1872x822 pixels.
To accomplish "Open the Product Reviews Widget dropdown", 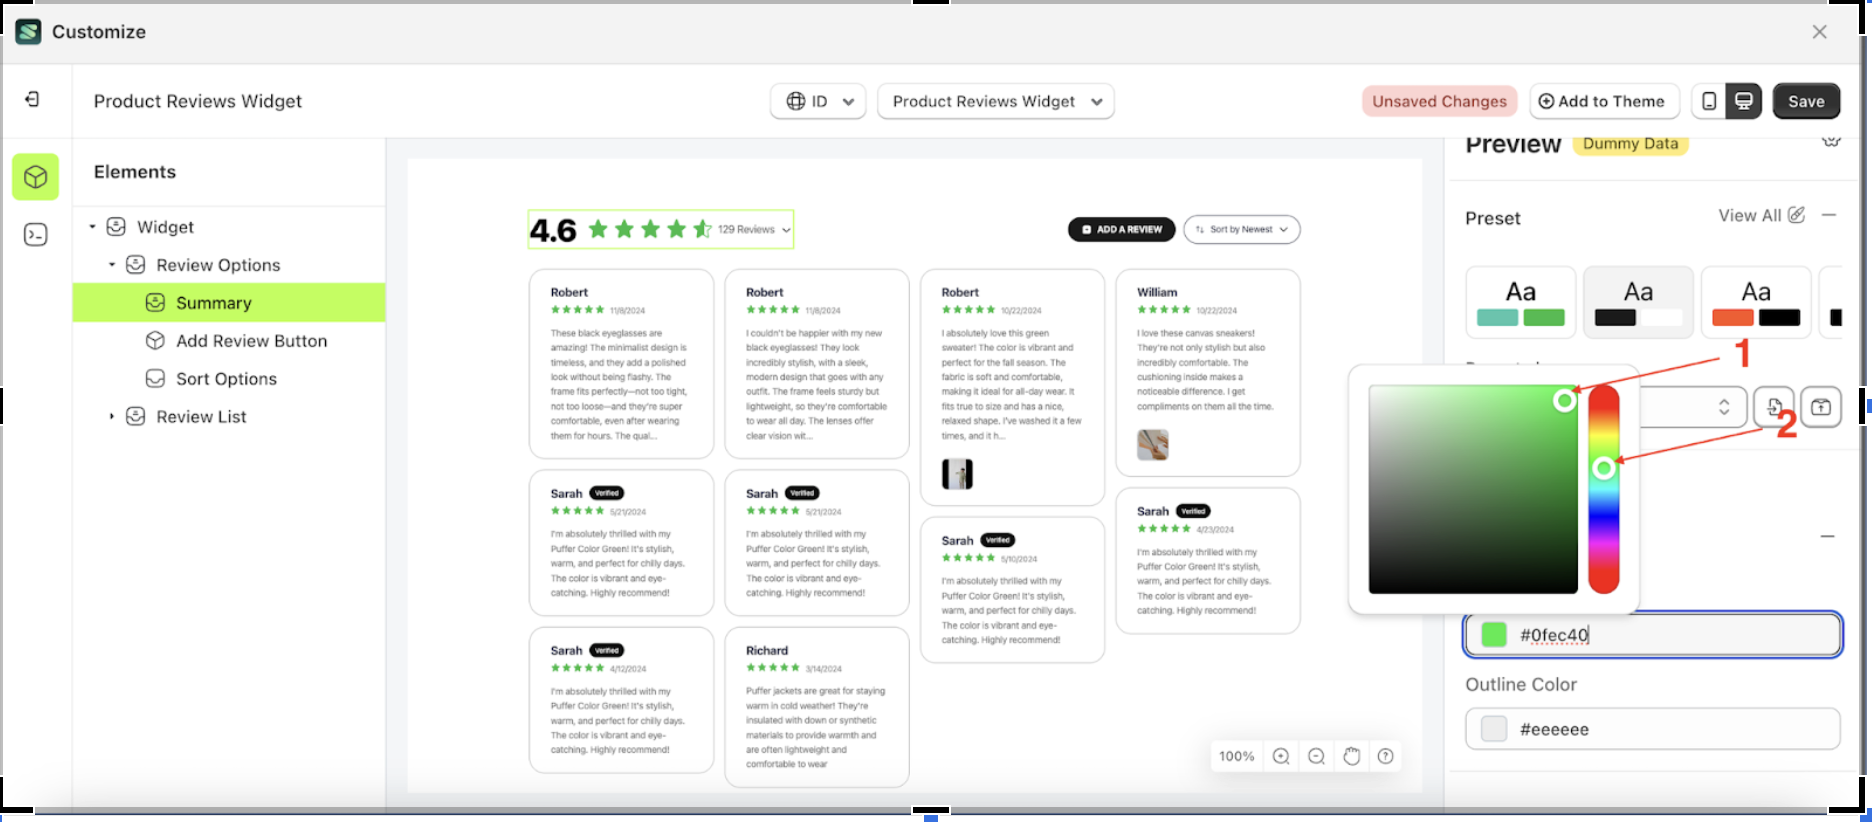I will click(x=996, y=101).
